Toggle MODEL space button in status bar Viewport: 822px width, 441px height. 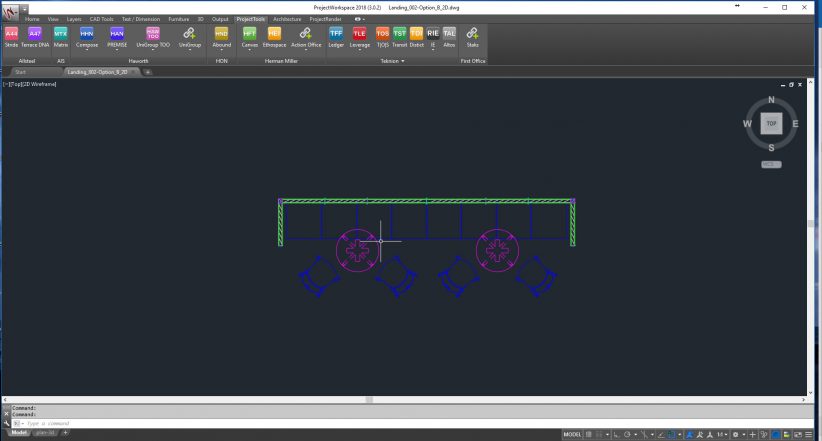click(x=573, y=435)
